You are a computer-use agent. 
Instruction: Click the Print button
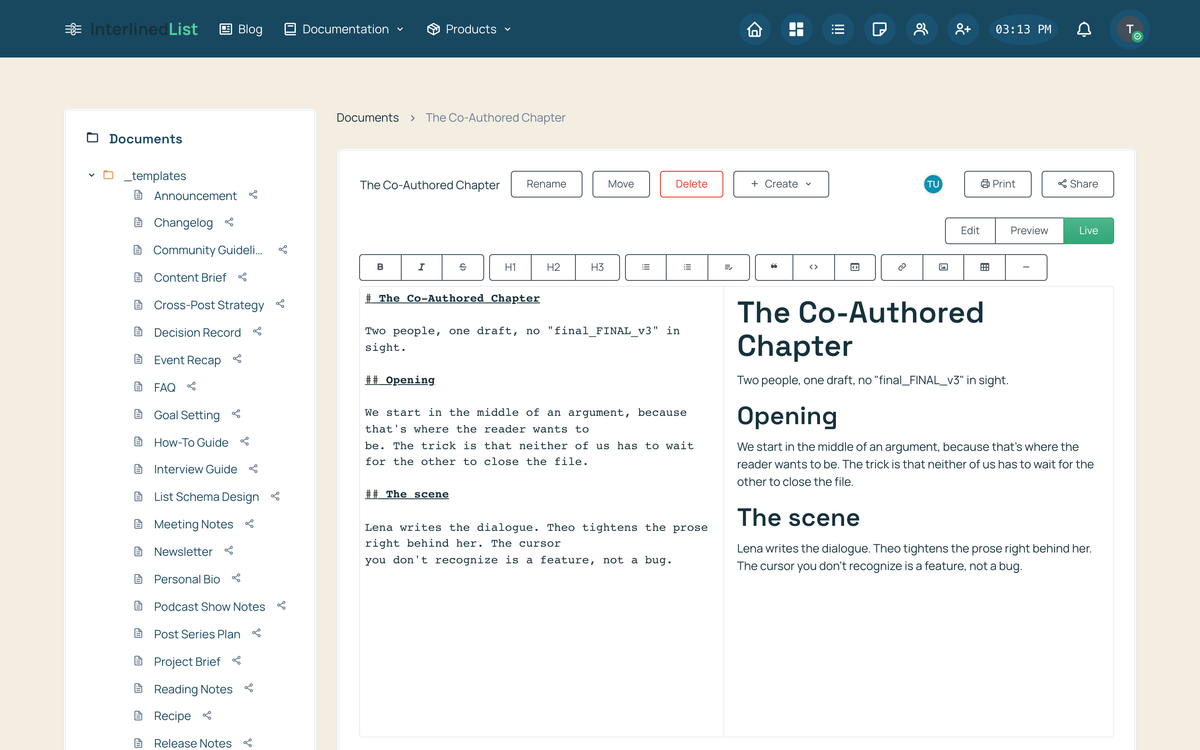tap(997, 184)
